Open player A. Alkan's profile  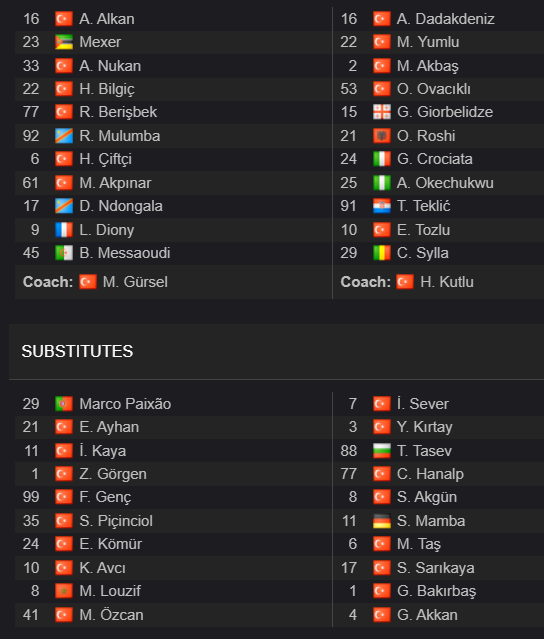[107, 19]
